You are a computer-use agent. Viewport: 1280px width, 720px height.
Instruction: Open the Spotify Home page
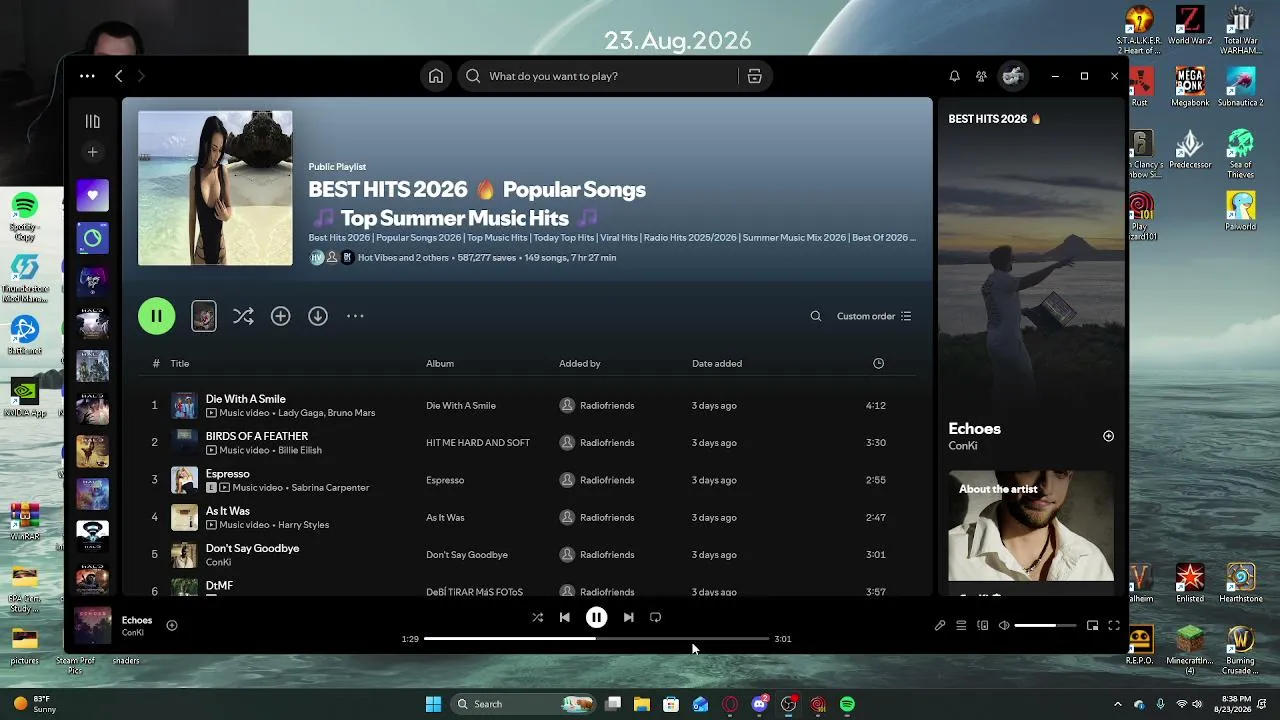436,76
